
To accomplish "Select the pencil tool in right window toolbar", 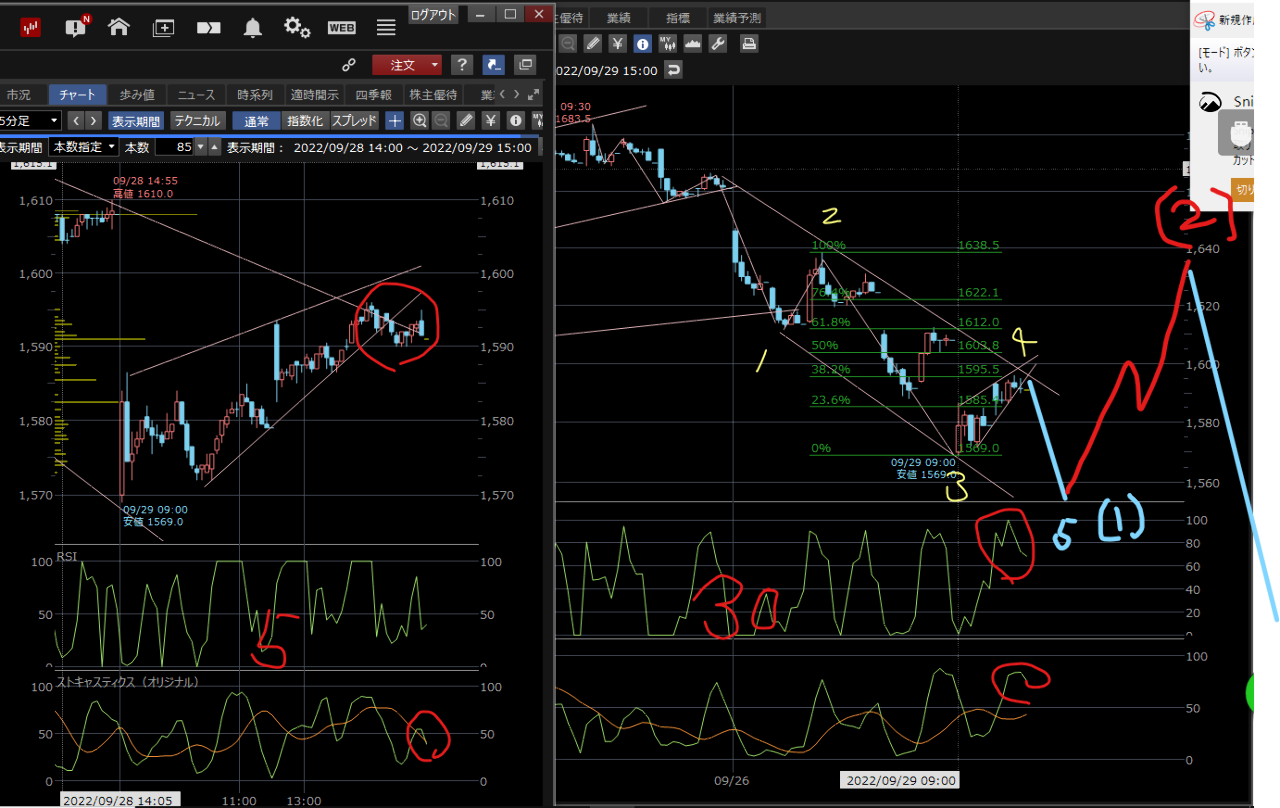I will 593,43.
